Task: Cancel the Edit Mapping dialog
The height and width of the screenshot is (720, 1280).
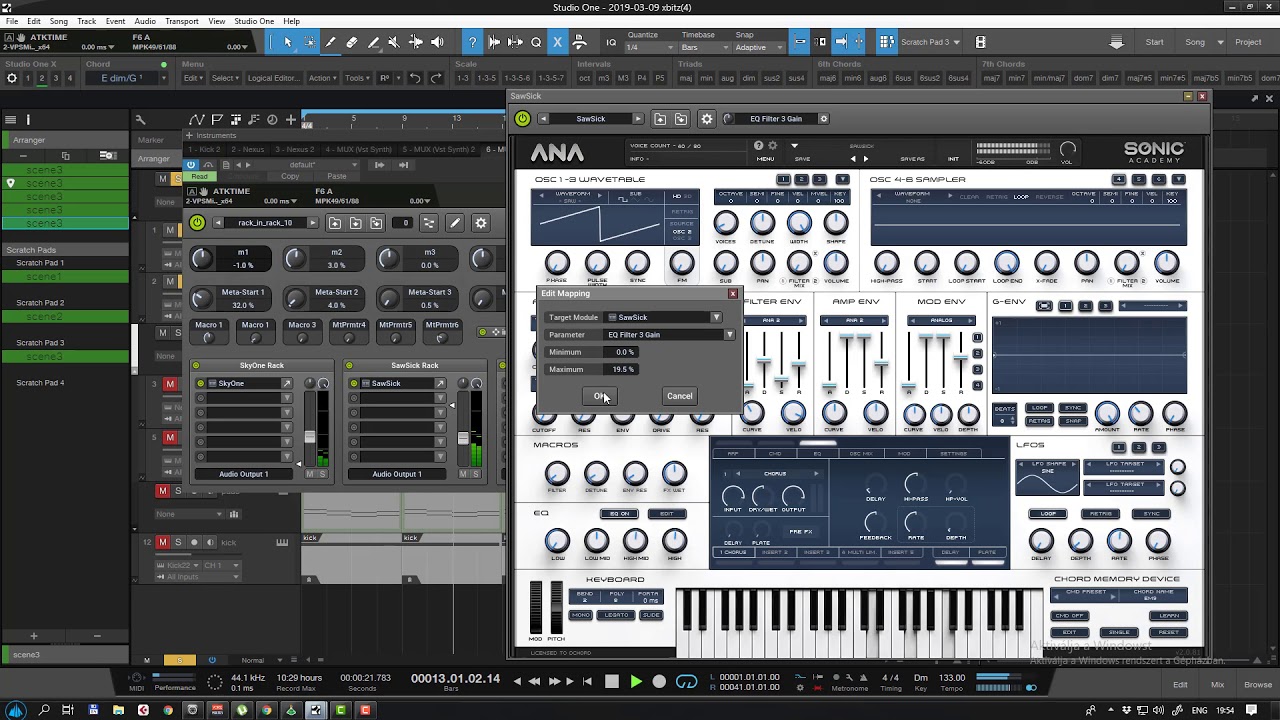Action: tap(679, 396)
